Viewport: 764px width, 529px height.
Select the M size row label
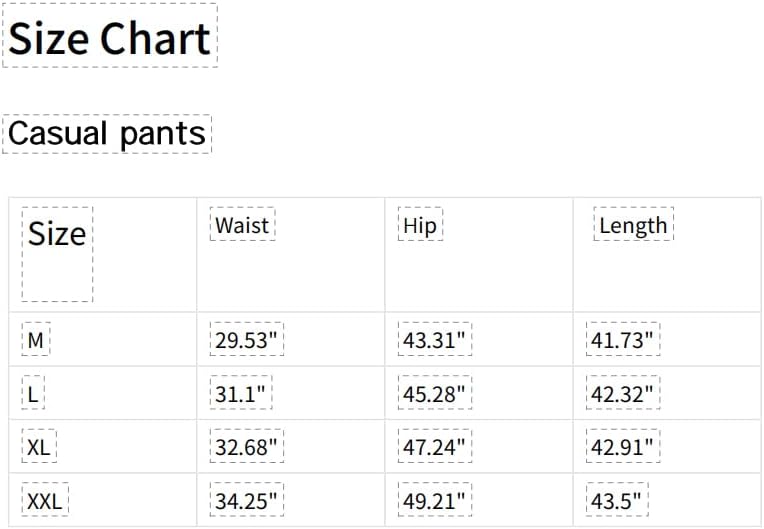coord(36,339)
